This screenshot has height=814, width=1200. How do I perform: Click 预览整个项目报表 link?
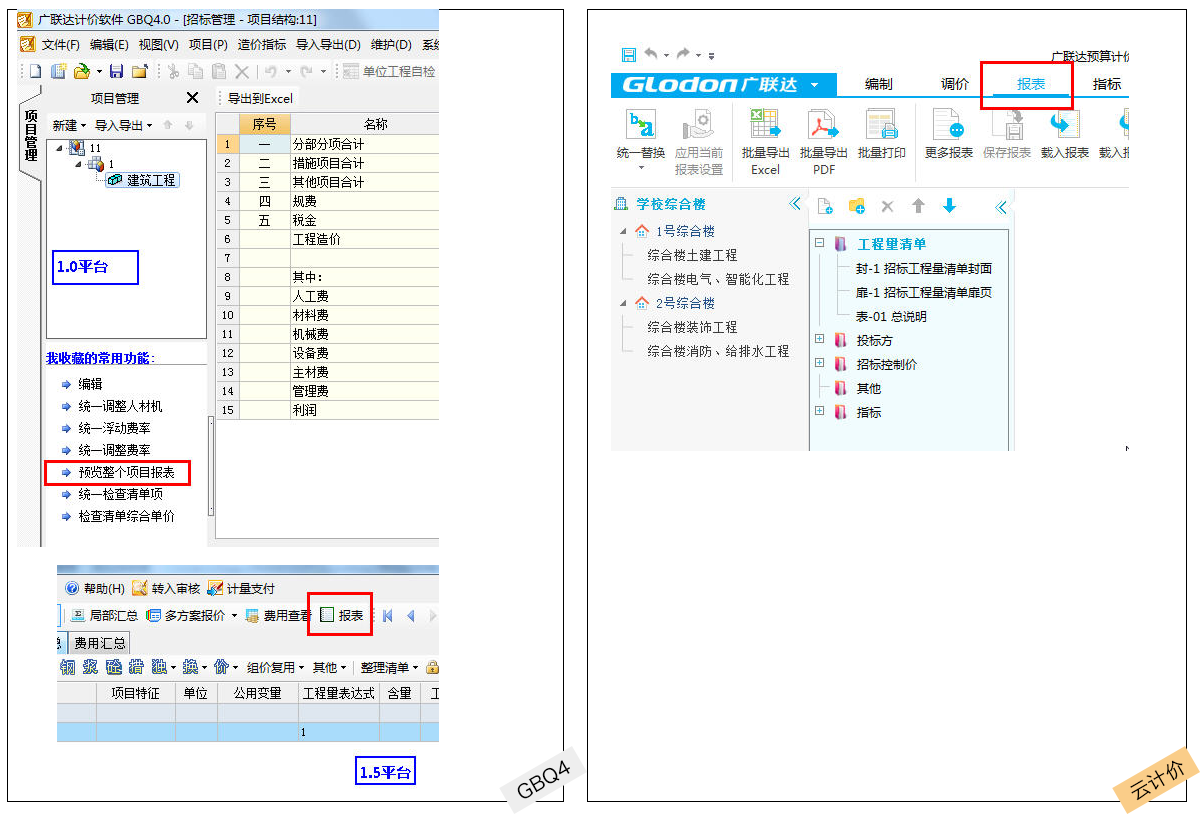[x=126, y=472]
